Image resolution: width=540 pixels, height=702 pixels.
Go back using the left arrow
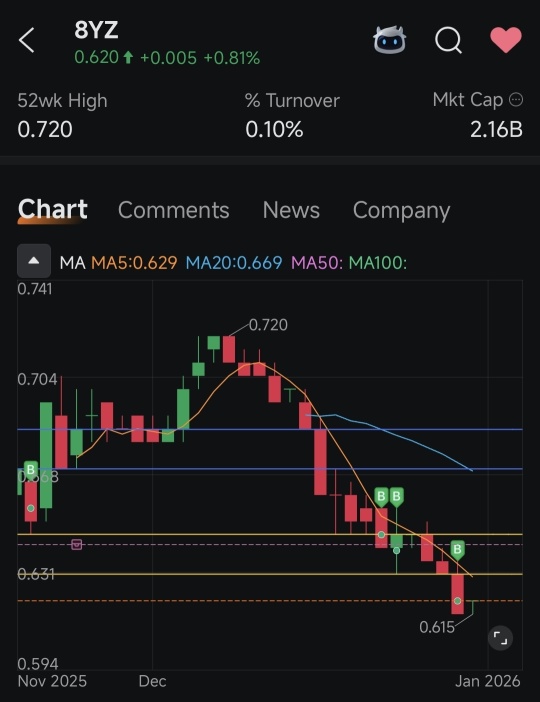(x=26, y=40)
